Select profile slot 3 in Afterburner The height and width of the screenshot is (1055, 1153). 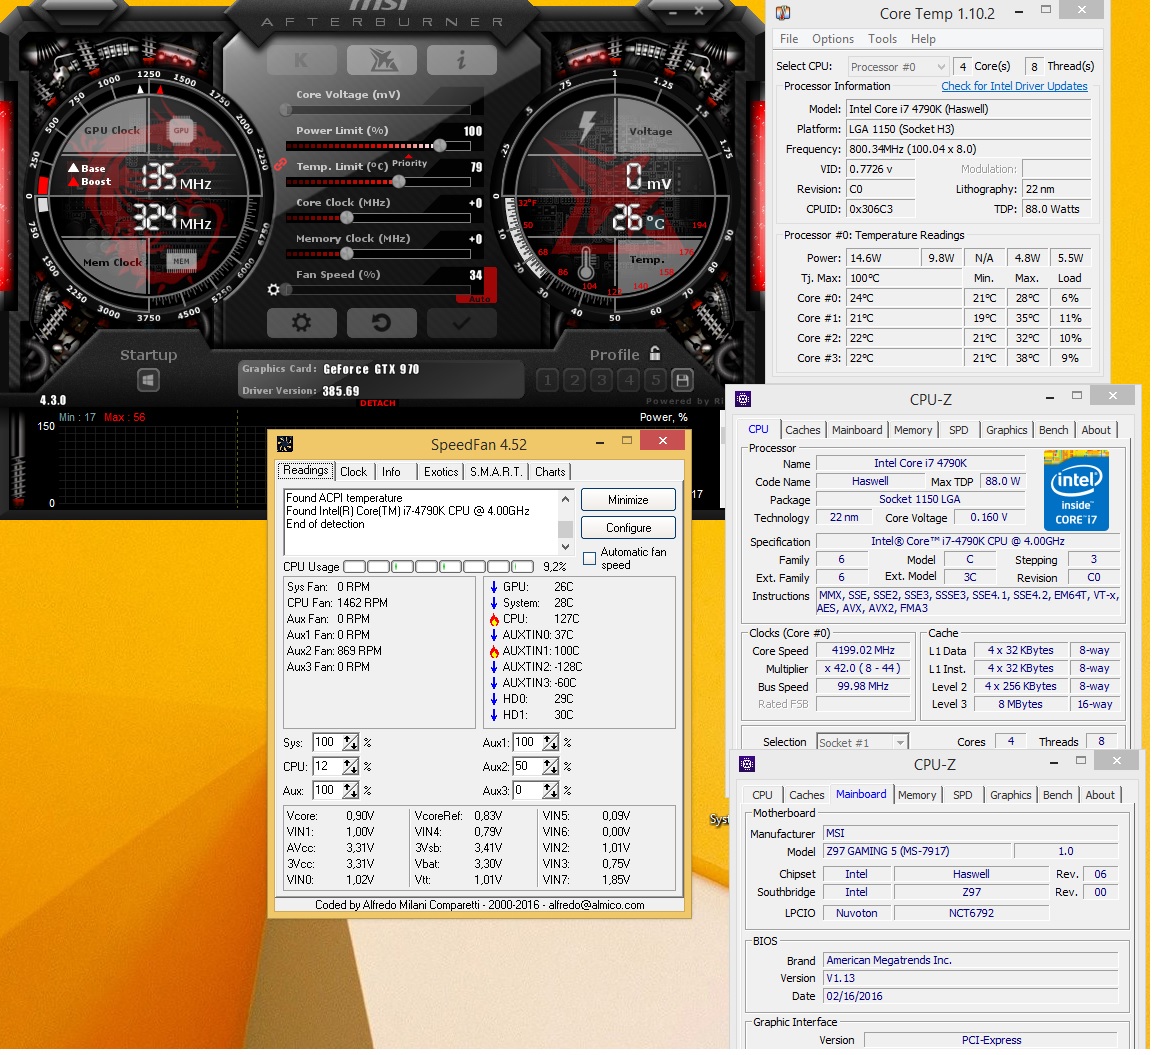pyautogui.click(x=602, y=380)
